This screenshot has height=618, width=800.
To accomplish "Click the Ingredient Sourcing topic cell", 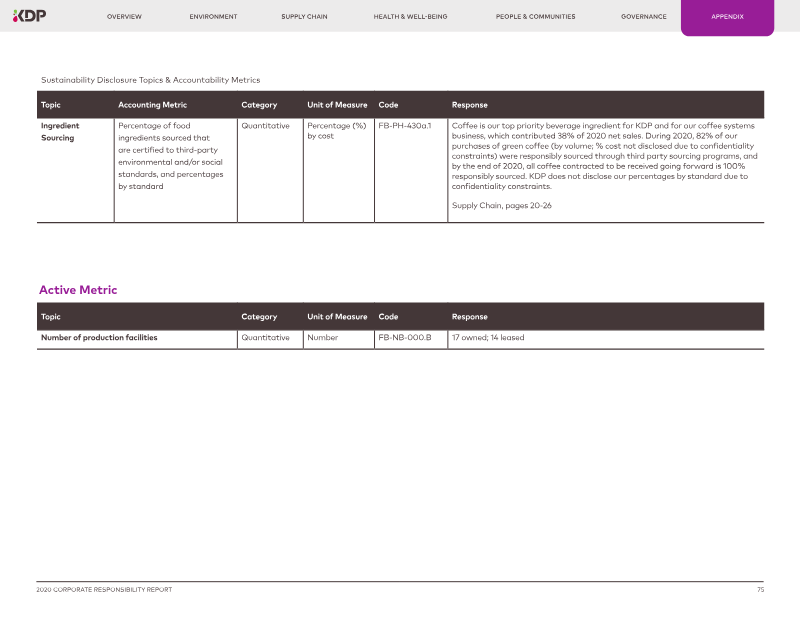I will [x=60, y=132].
